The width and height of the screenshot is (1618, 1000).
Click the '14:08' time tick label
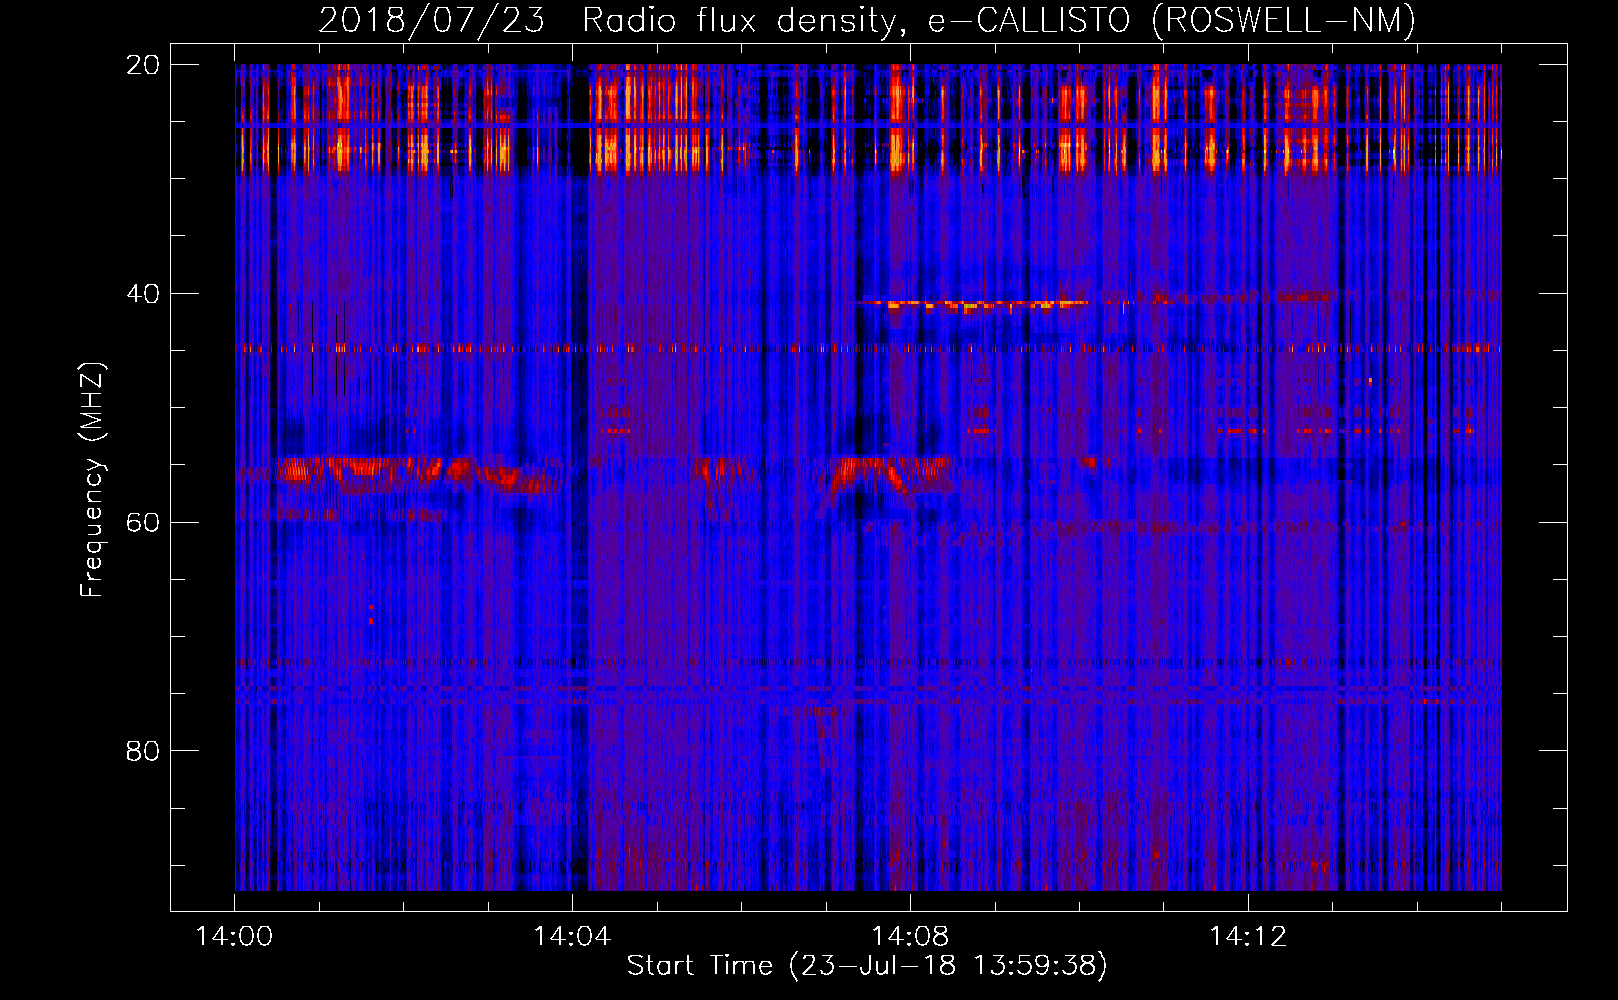click(x=910, y=937)
